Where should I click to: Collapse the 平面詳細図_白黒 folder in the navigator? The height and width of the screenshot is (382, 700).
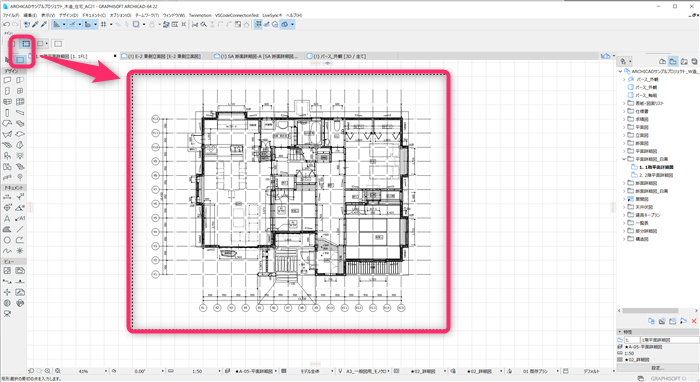[x=624, y=159]
